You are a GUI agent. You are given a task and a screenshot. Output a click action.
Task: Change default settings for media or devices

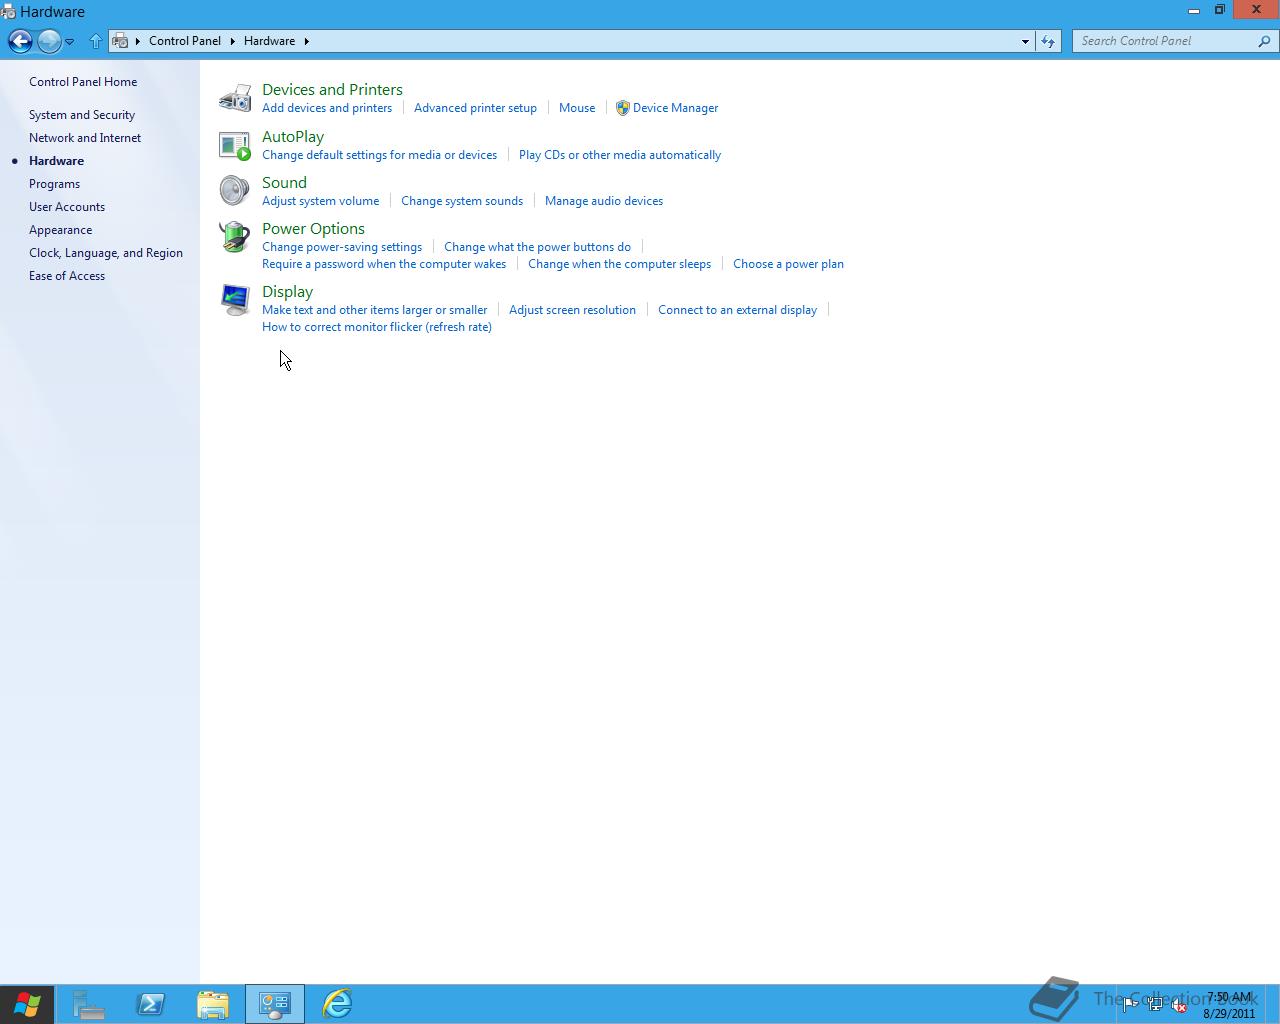coord(379,155)
